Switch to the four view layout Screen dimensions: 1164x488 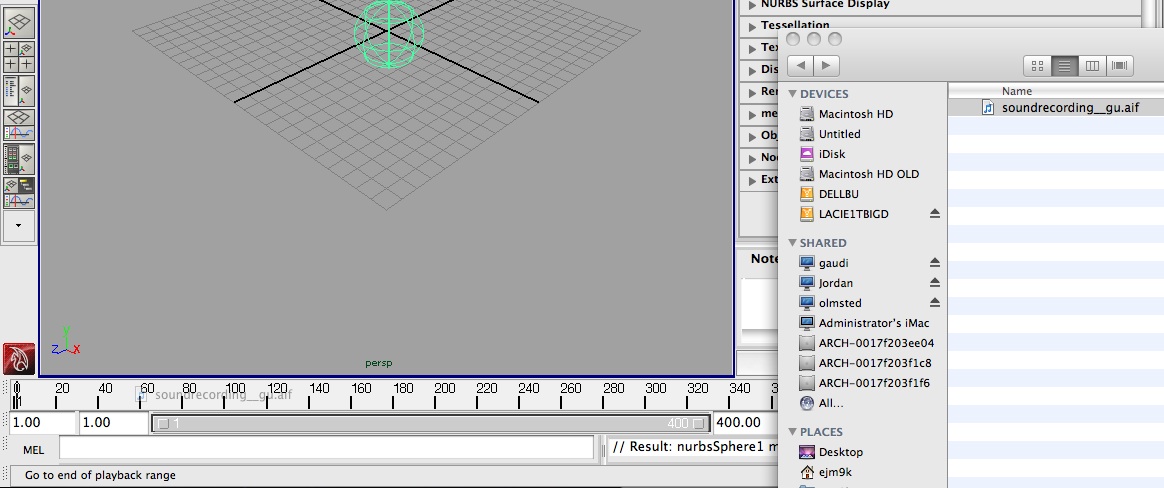tap(19, 56)
